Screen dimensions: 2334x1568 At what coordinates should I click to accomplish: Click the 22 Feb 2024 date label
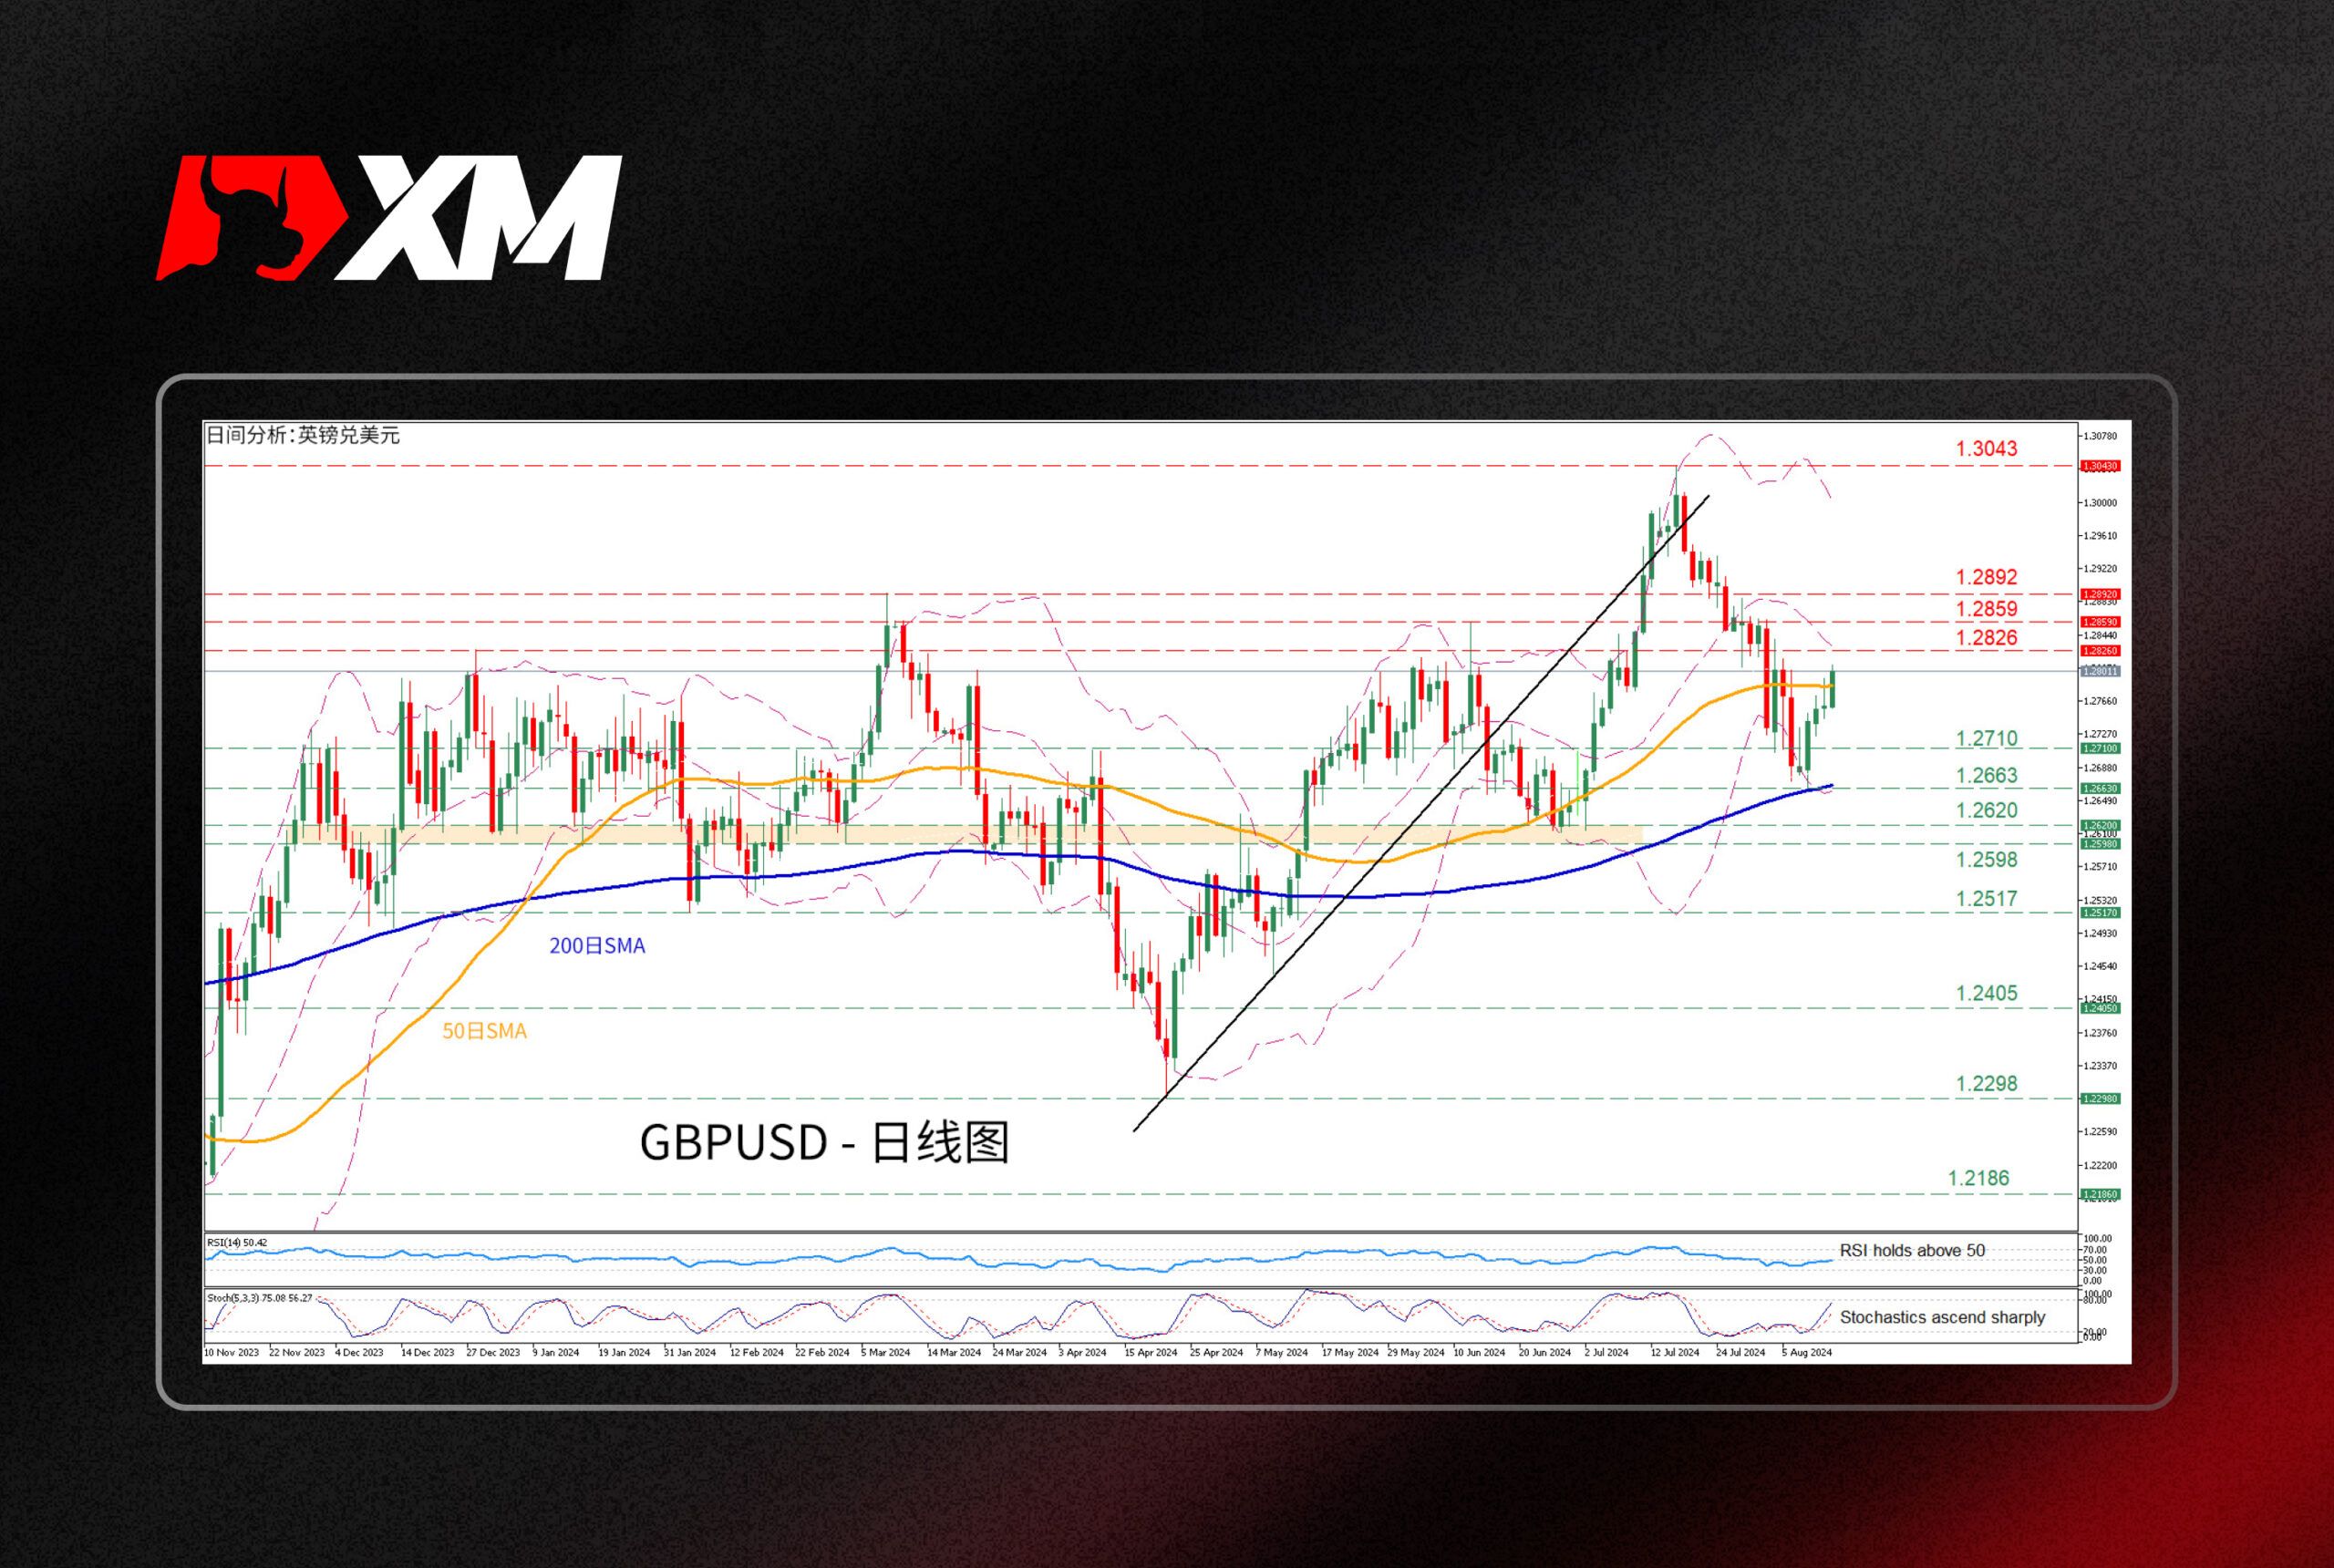(x=822, y=1352)
